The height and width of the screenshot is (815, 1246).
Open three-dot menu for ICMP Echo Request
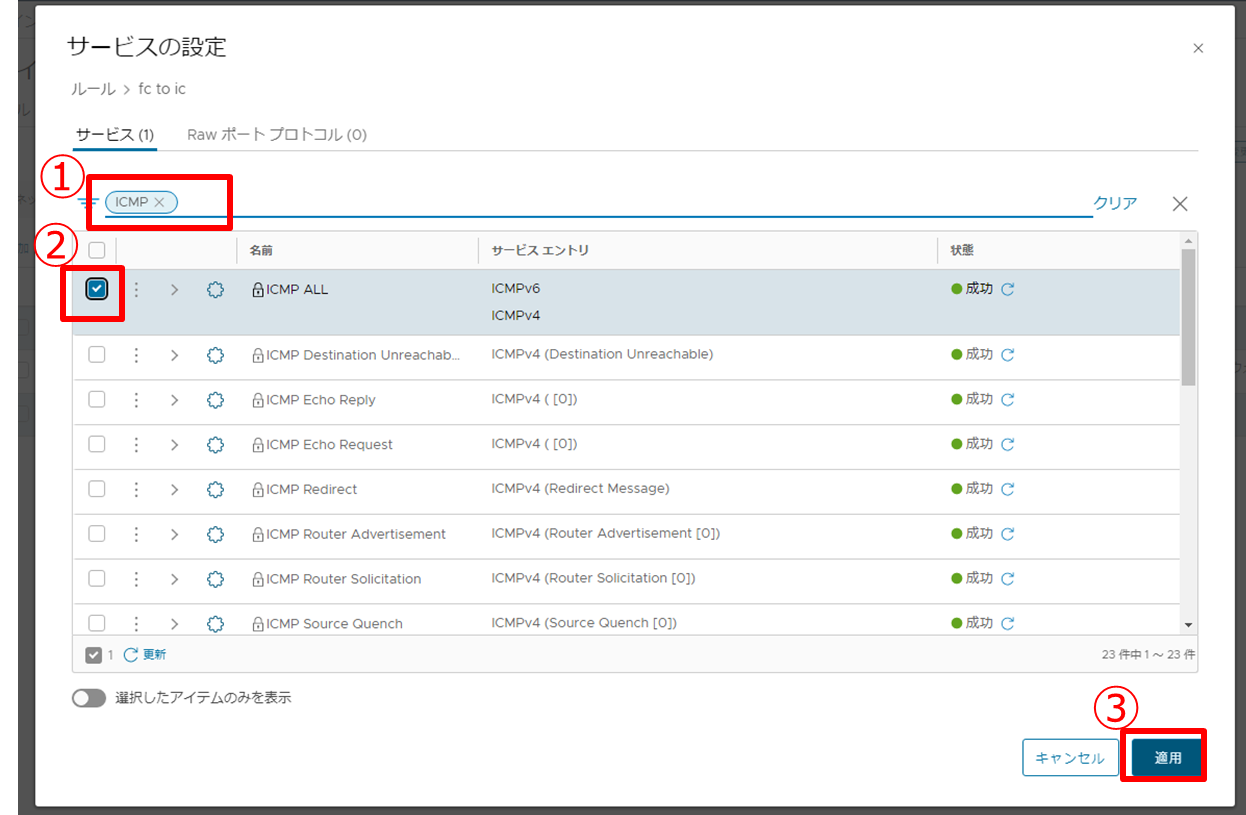(136, 444)
